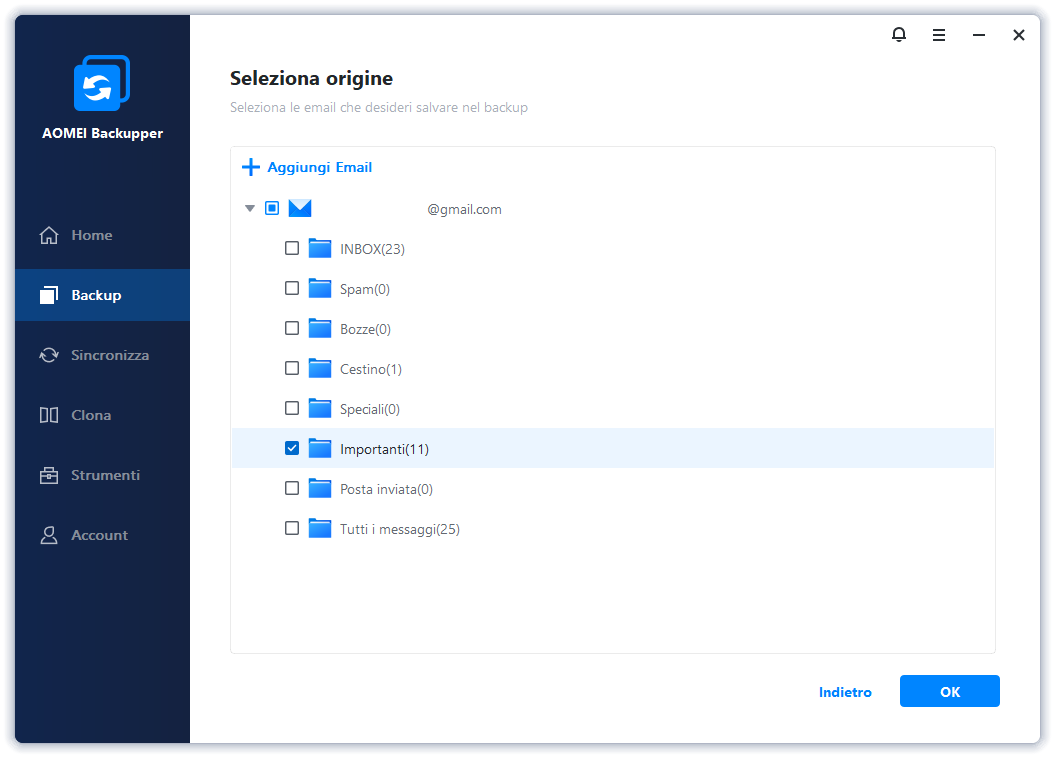Toggle the Gmail account select-all checkbox
Screen dimensions: 1055x758
click(x=272, y=209)
